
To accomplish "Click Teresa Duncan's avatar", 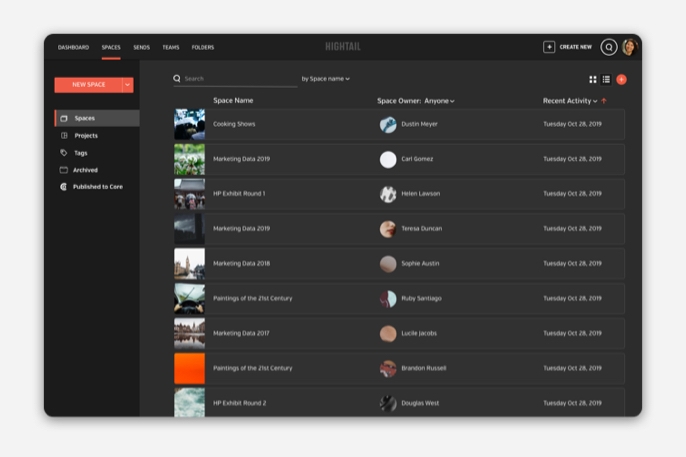I will pyautogui.click(x=388, y=229).
